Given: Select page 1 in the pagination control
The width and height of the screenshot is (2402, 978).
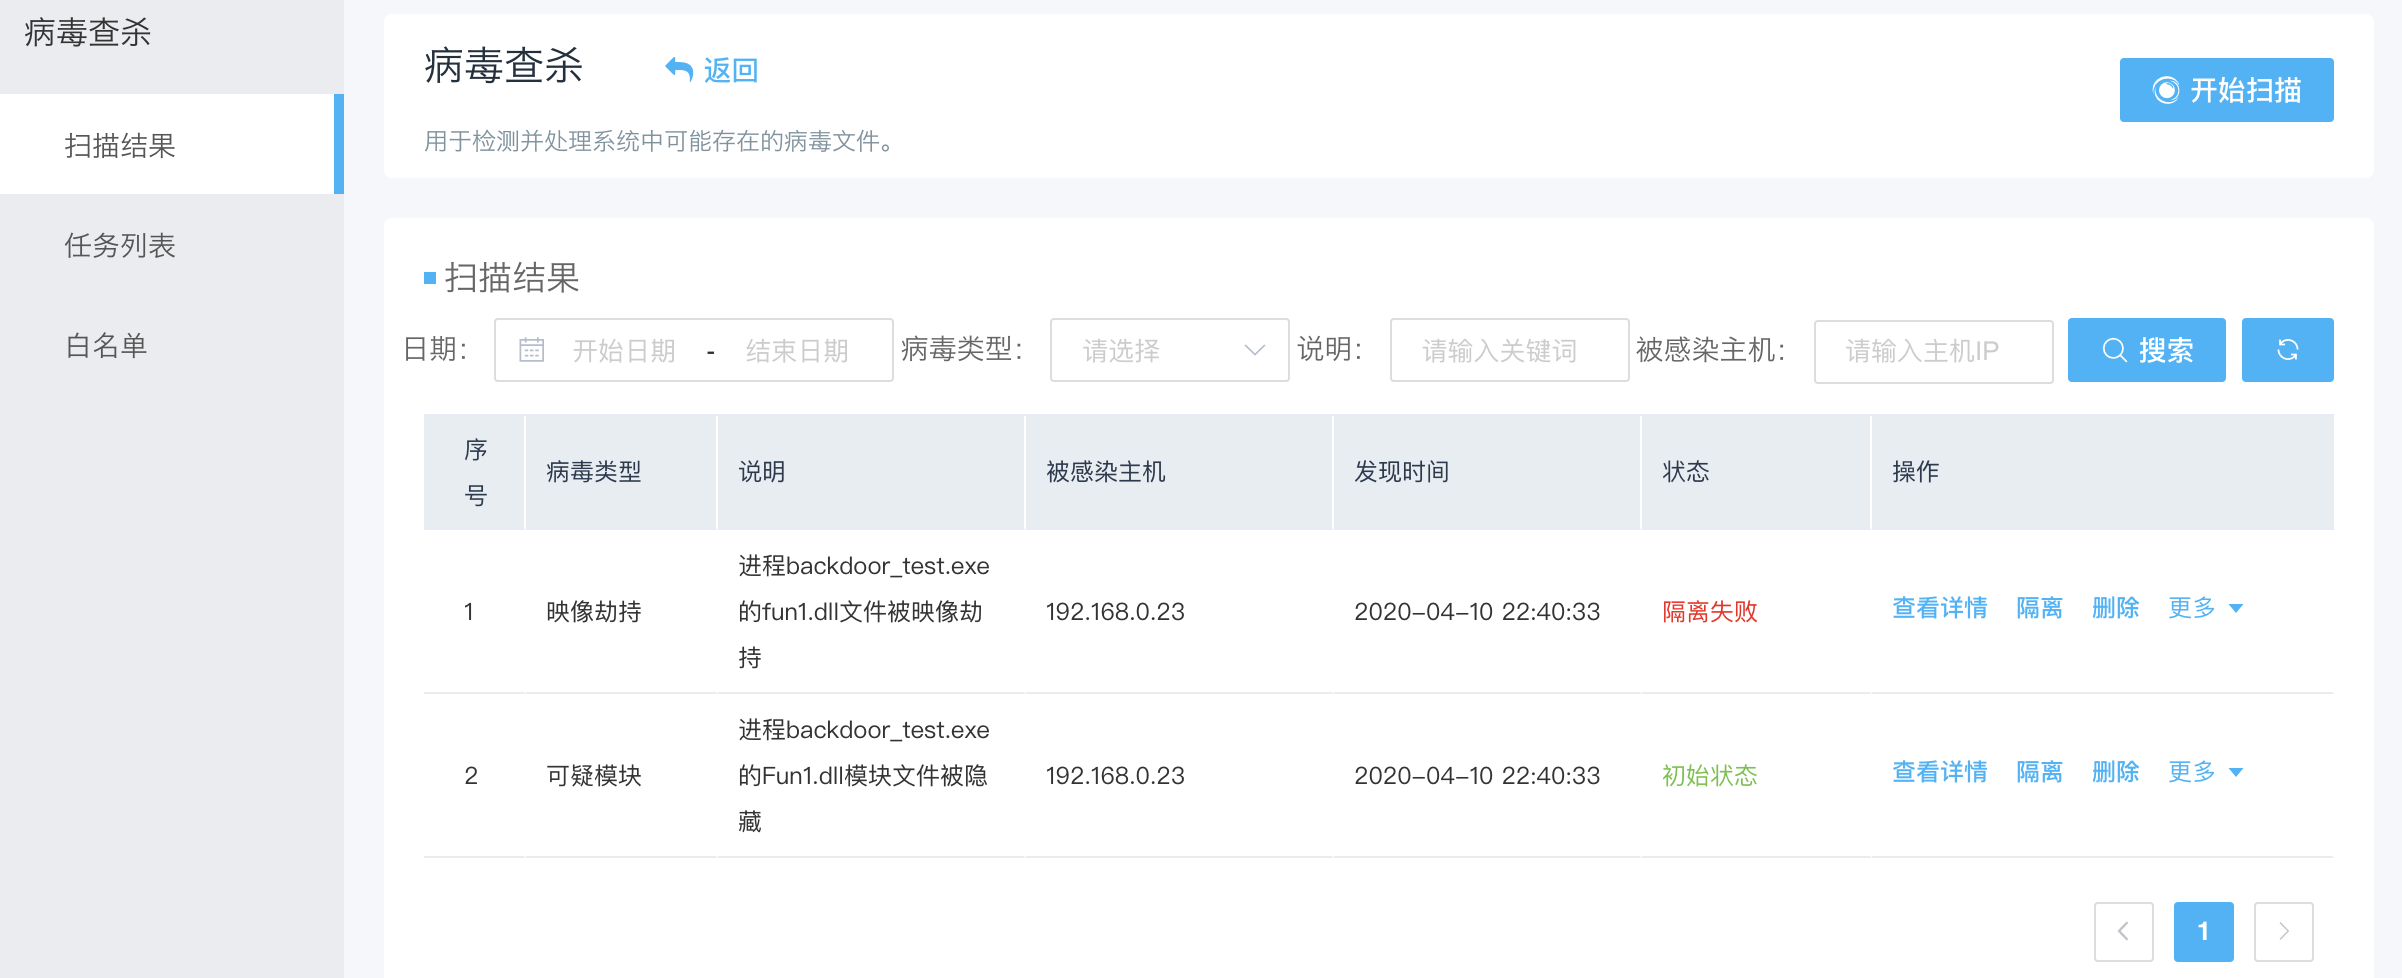Looking at the screenshot, I should (2203, 932).
